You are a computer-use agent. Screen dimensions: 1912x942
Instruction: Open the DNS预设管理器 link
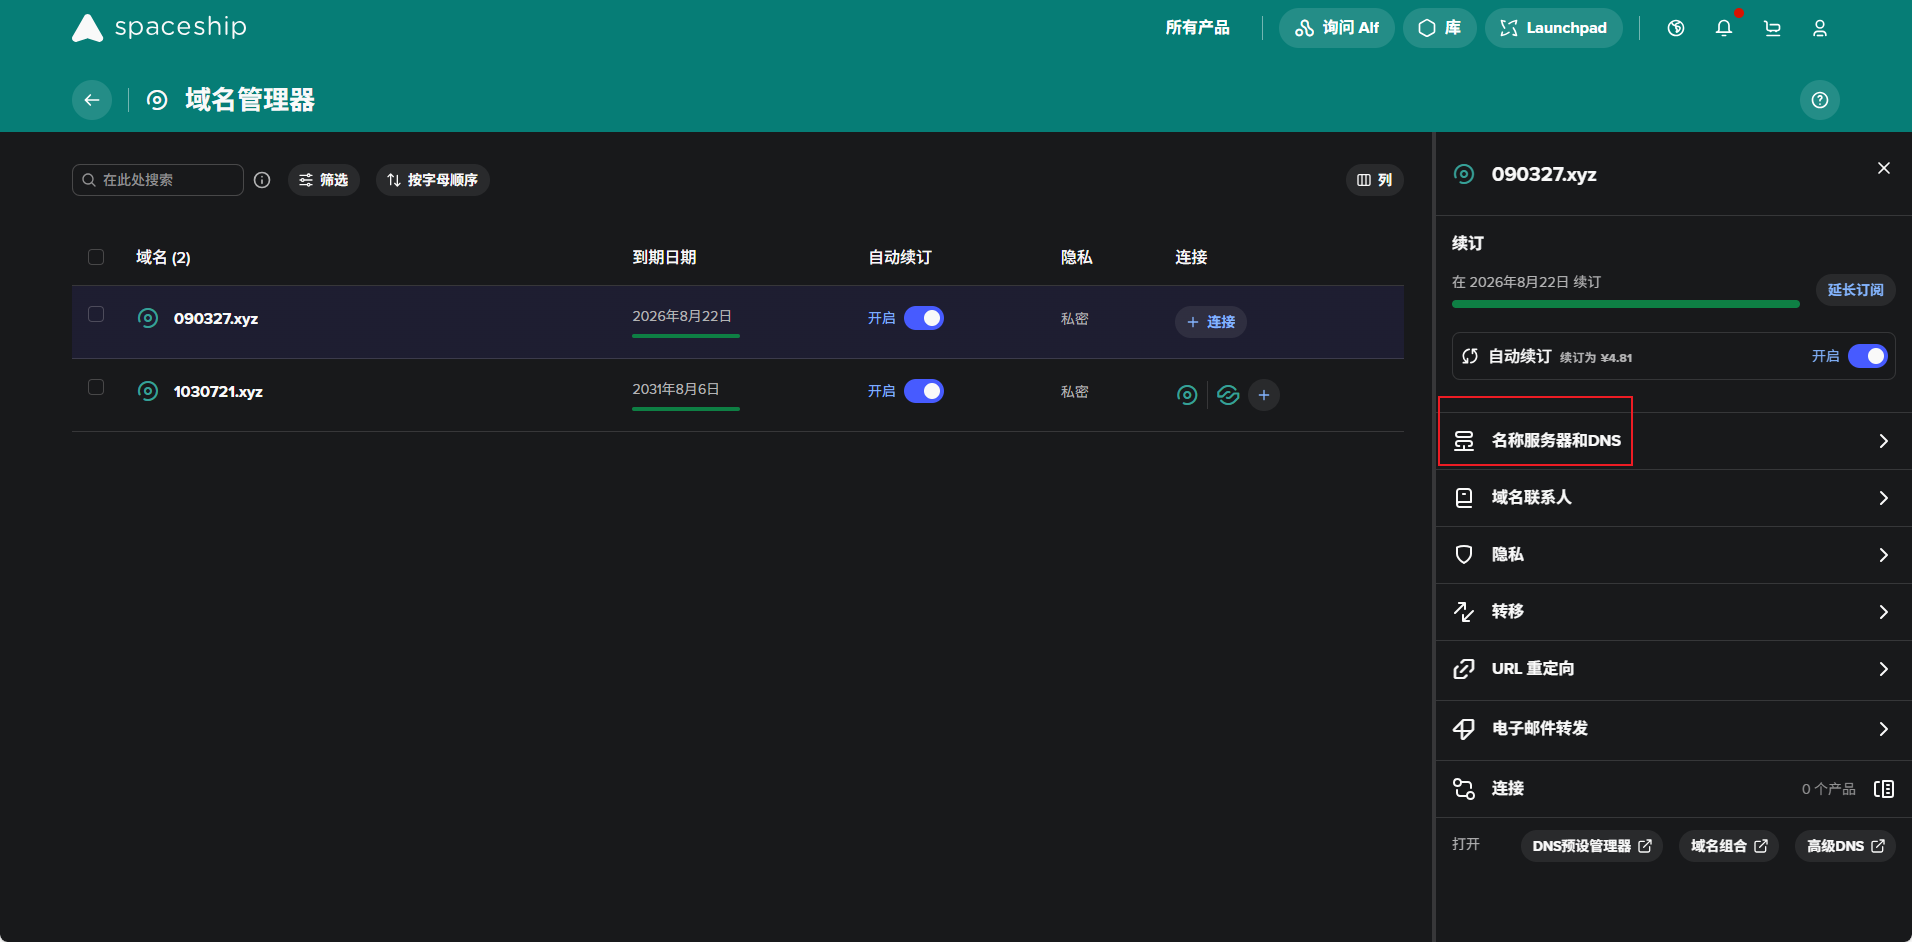click(1591, 846)
